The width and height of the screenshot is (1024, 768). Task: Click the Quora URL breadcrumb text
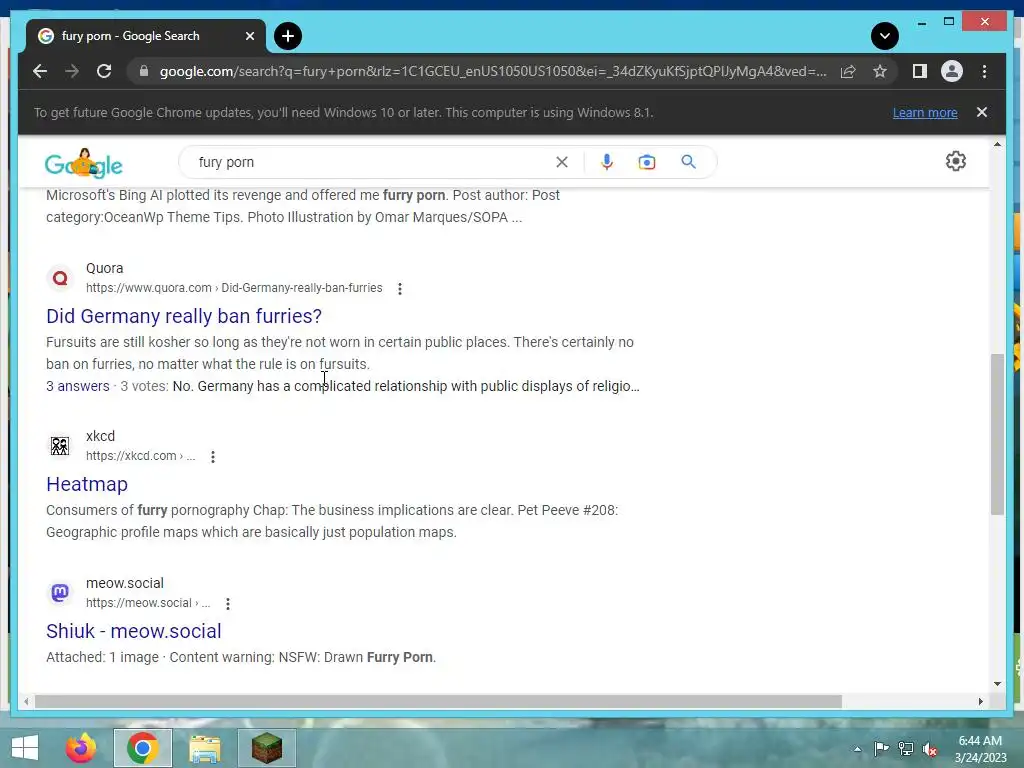(x=234, y=288)
